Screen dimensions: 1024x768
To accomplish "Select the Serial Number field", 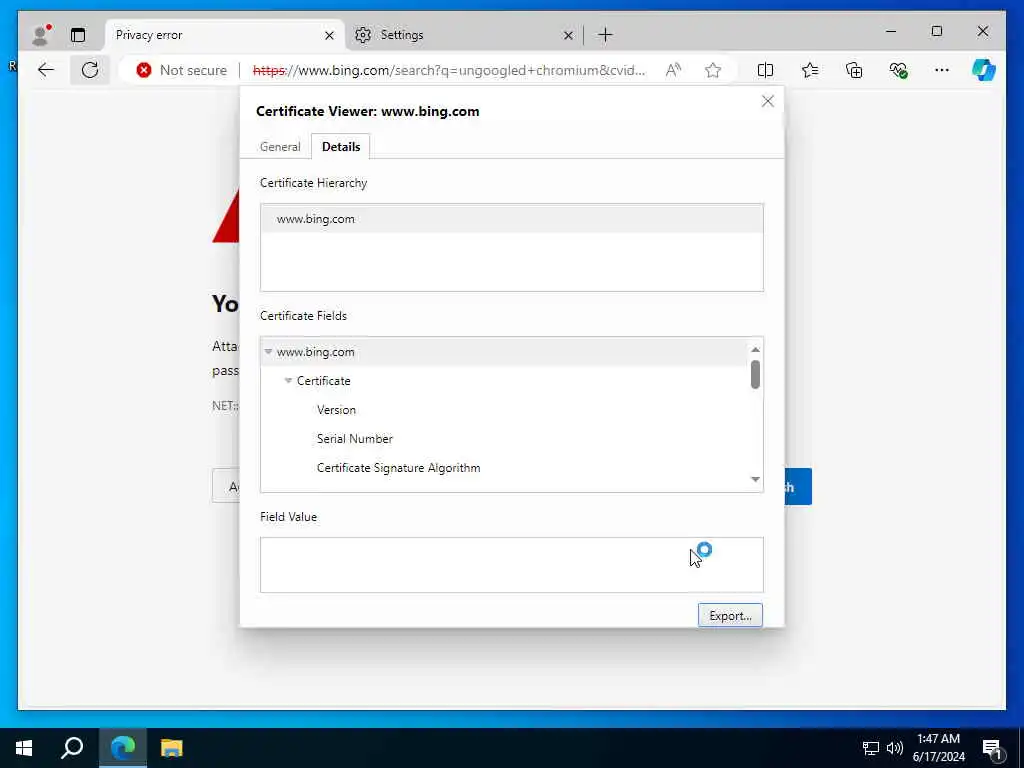I will [x=355, y=439].
